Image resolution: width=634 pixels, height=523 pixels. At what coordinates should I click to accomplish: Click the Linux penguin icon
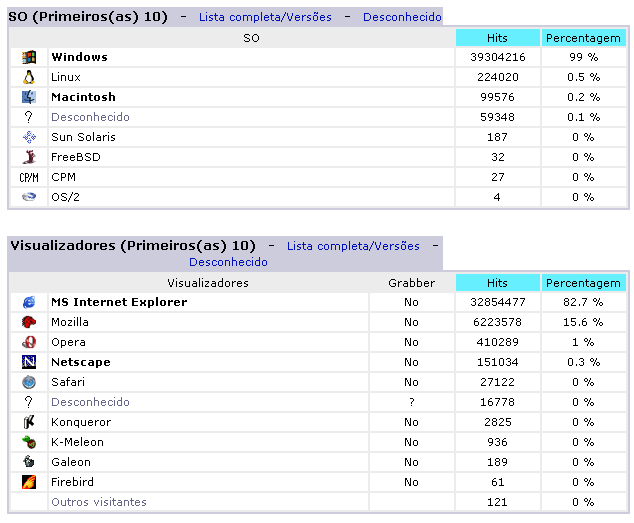click(x=29, y=77)
